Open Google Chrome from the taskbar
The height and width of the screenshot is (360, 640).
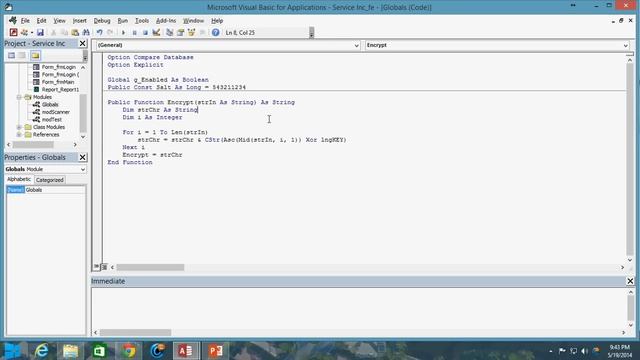(129, 351)
